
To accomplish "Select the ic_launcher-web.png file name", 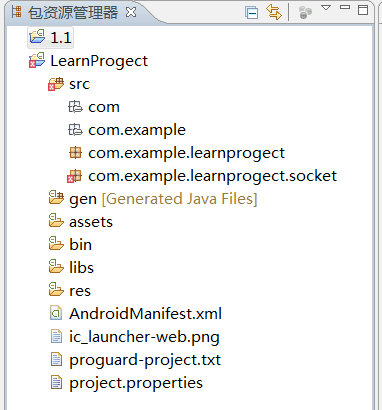I will [144, 337].
